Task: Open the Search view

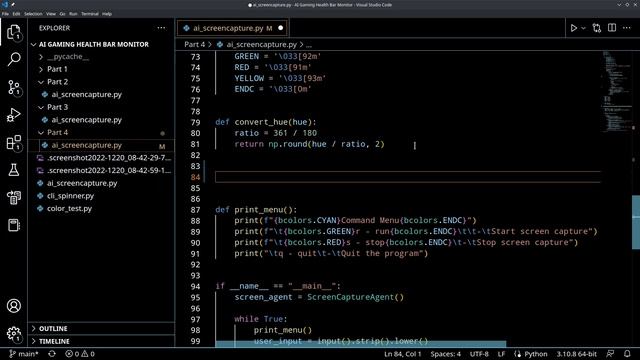Action: [13, 60]
